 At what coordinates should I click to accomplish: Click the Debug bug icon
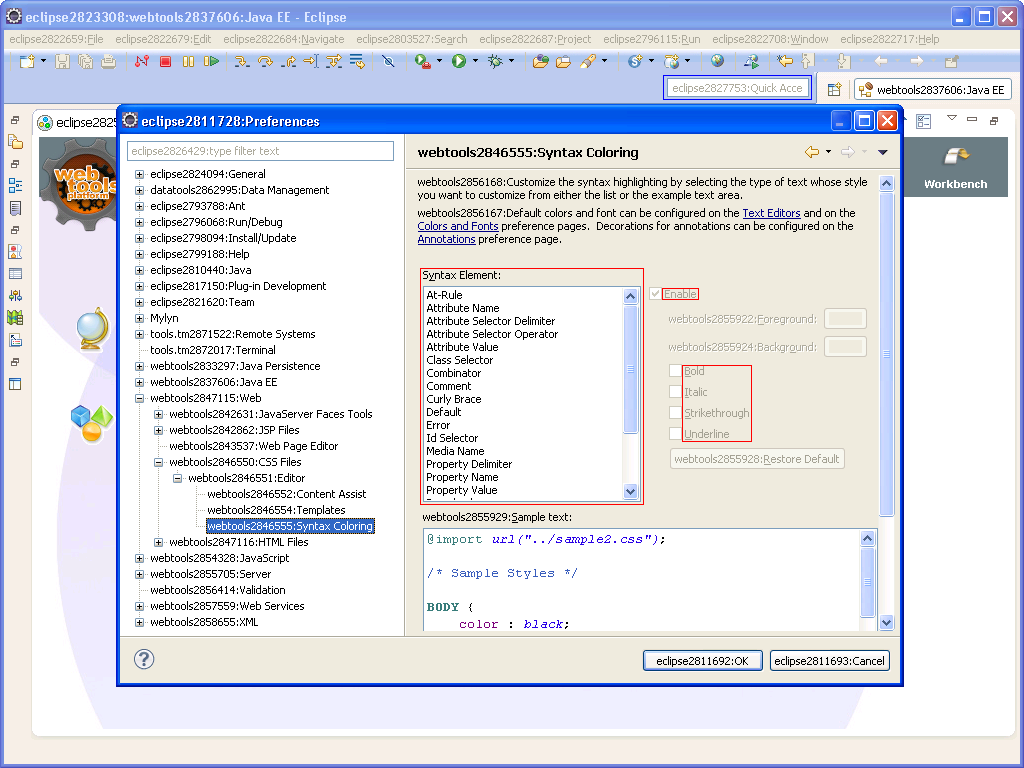coord(496,61)
